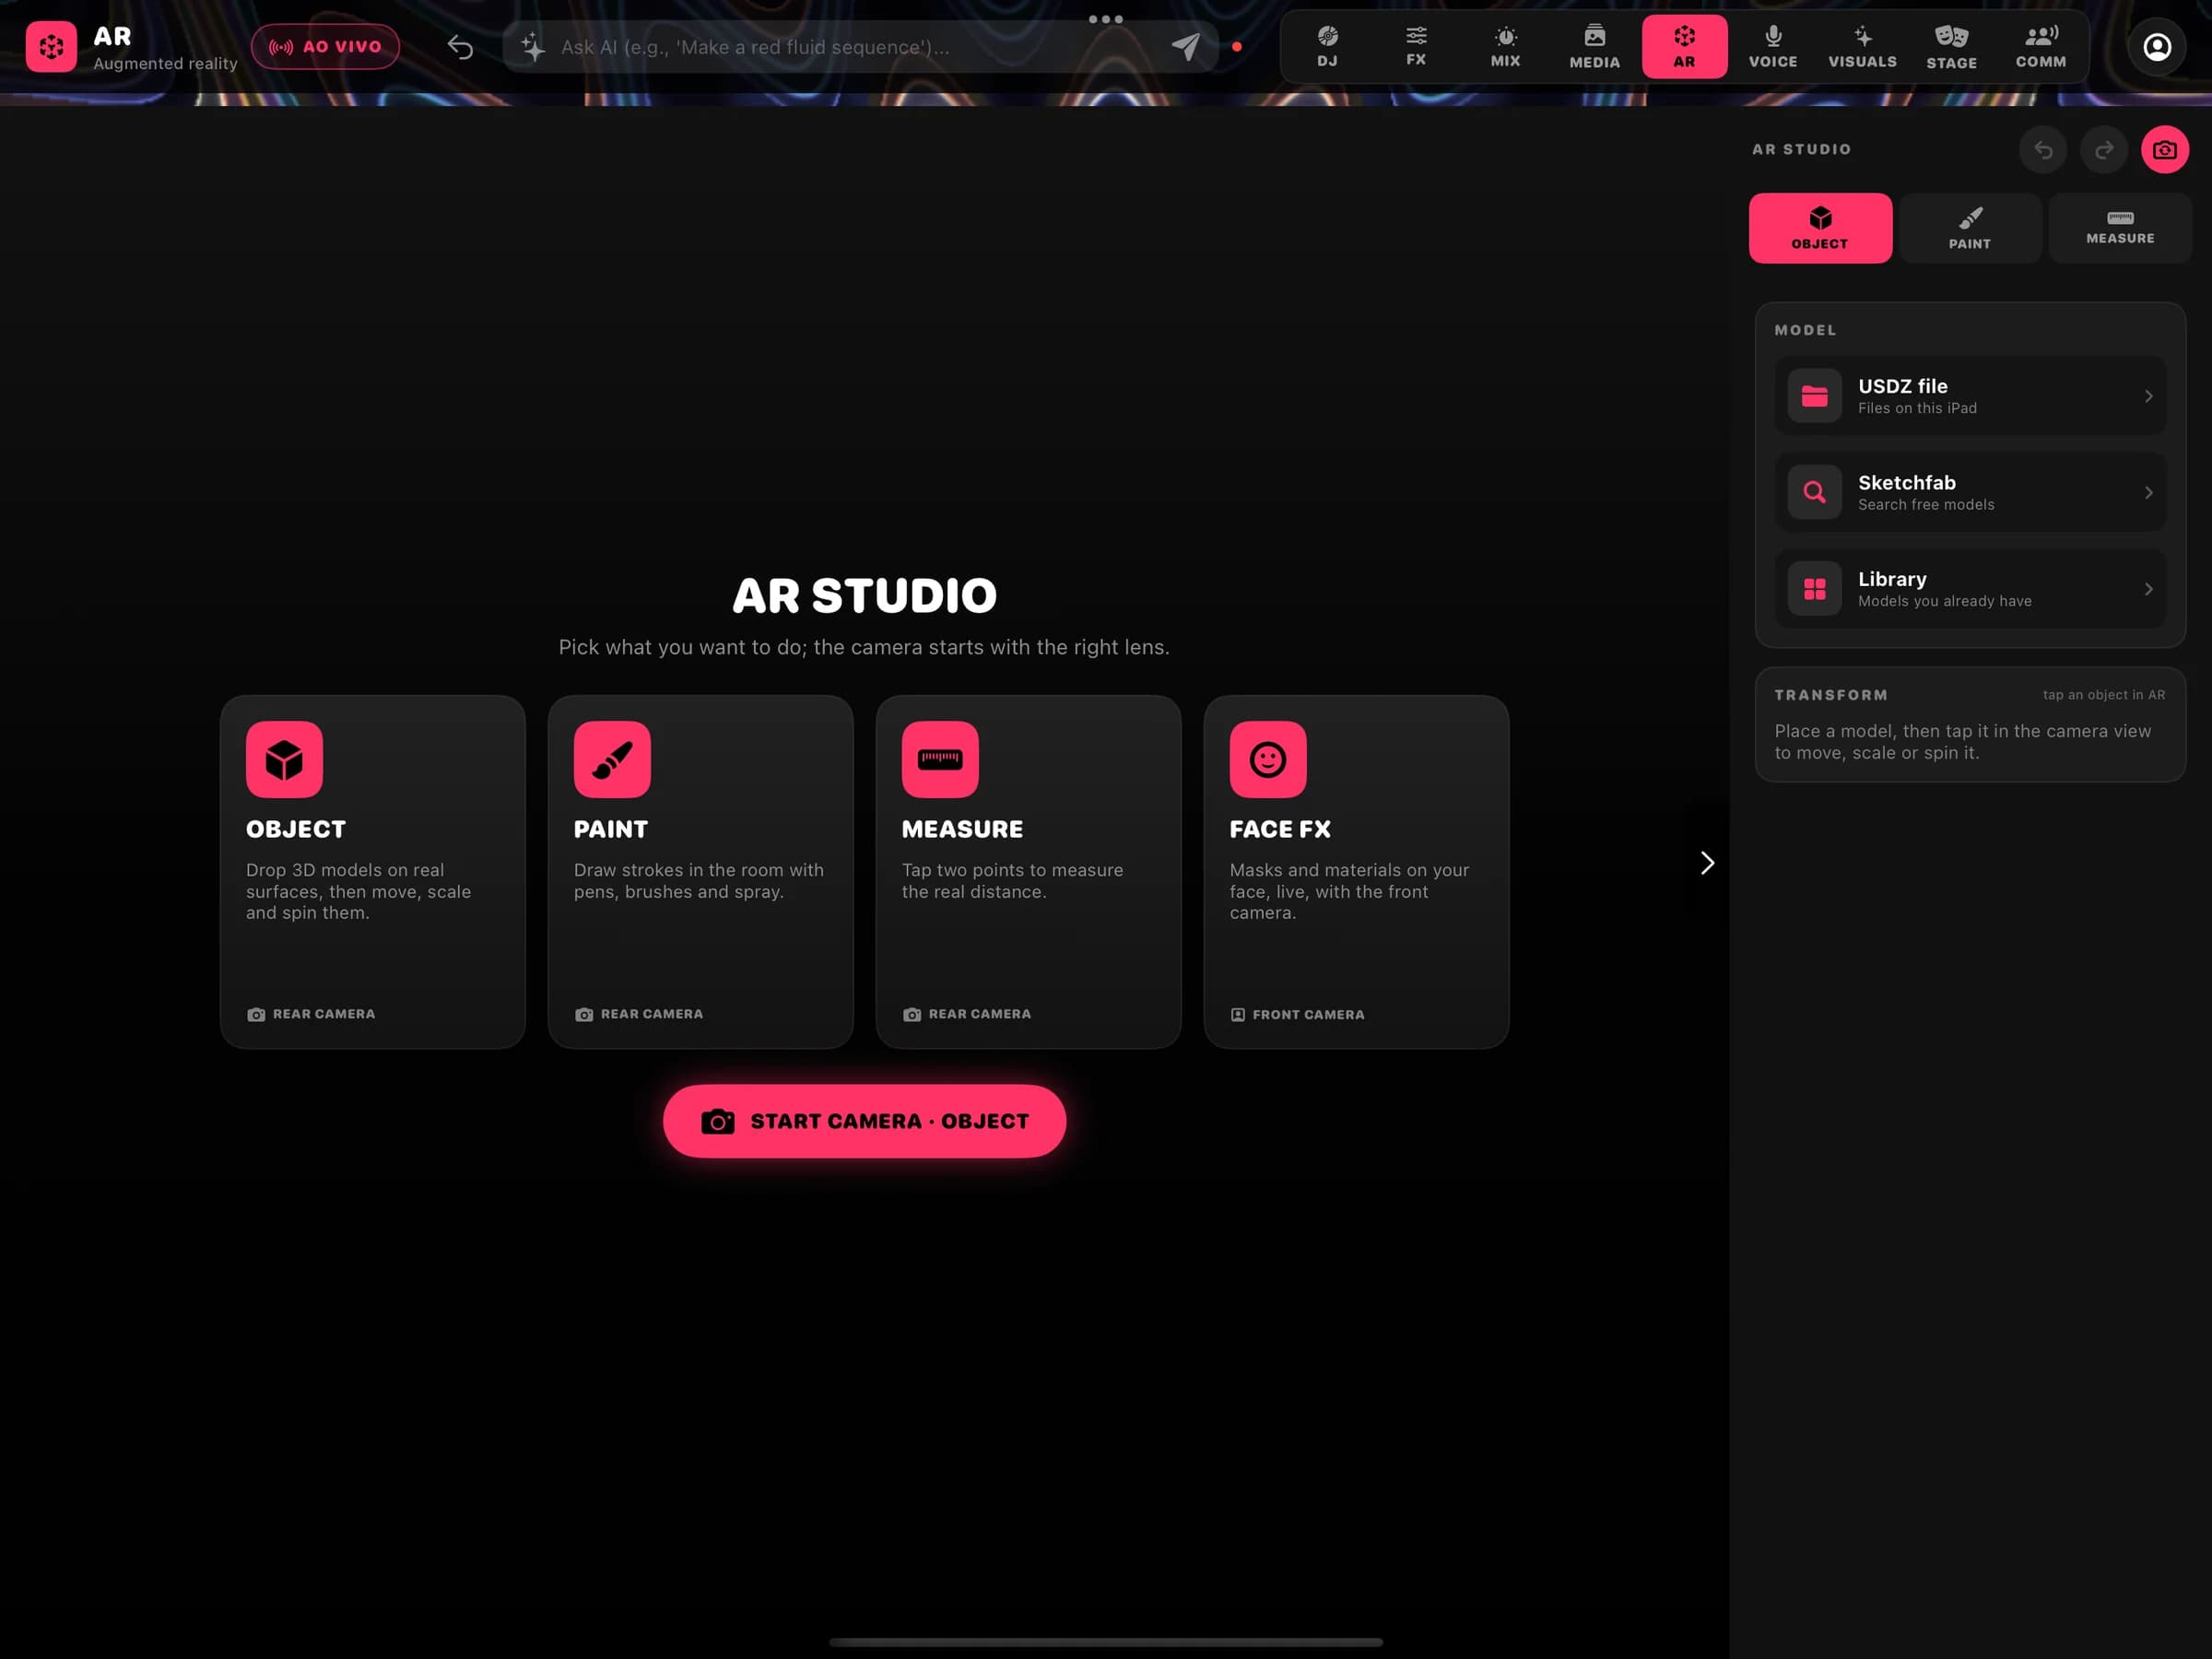
Task: Click START CAMERA · OBJECT button
Action: pyautogui.click(x=865, y=1122)
